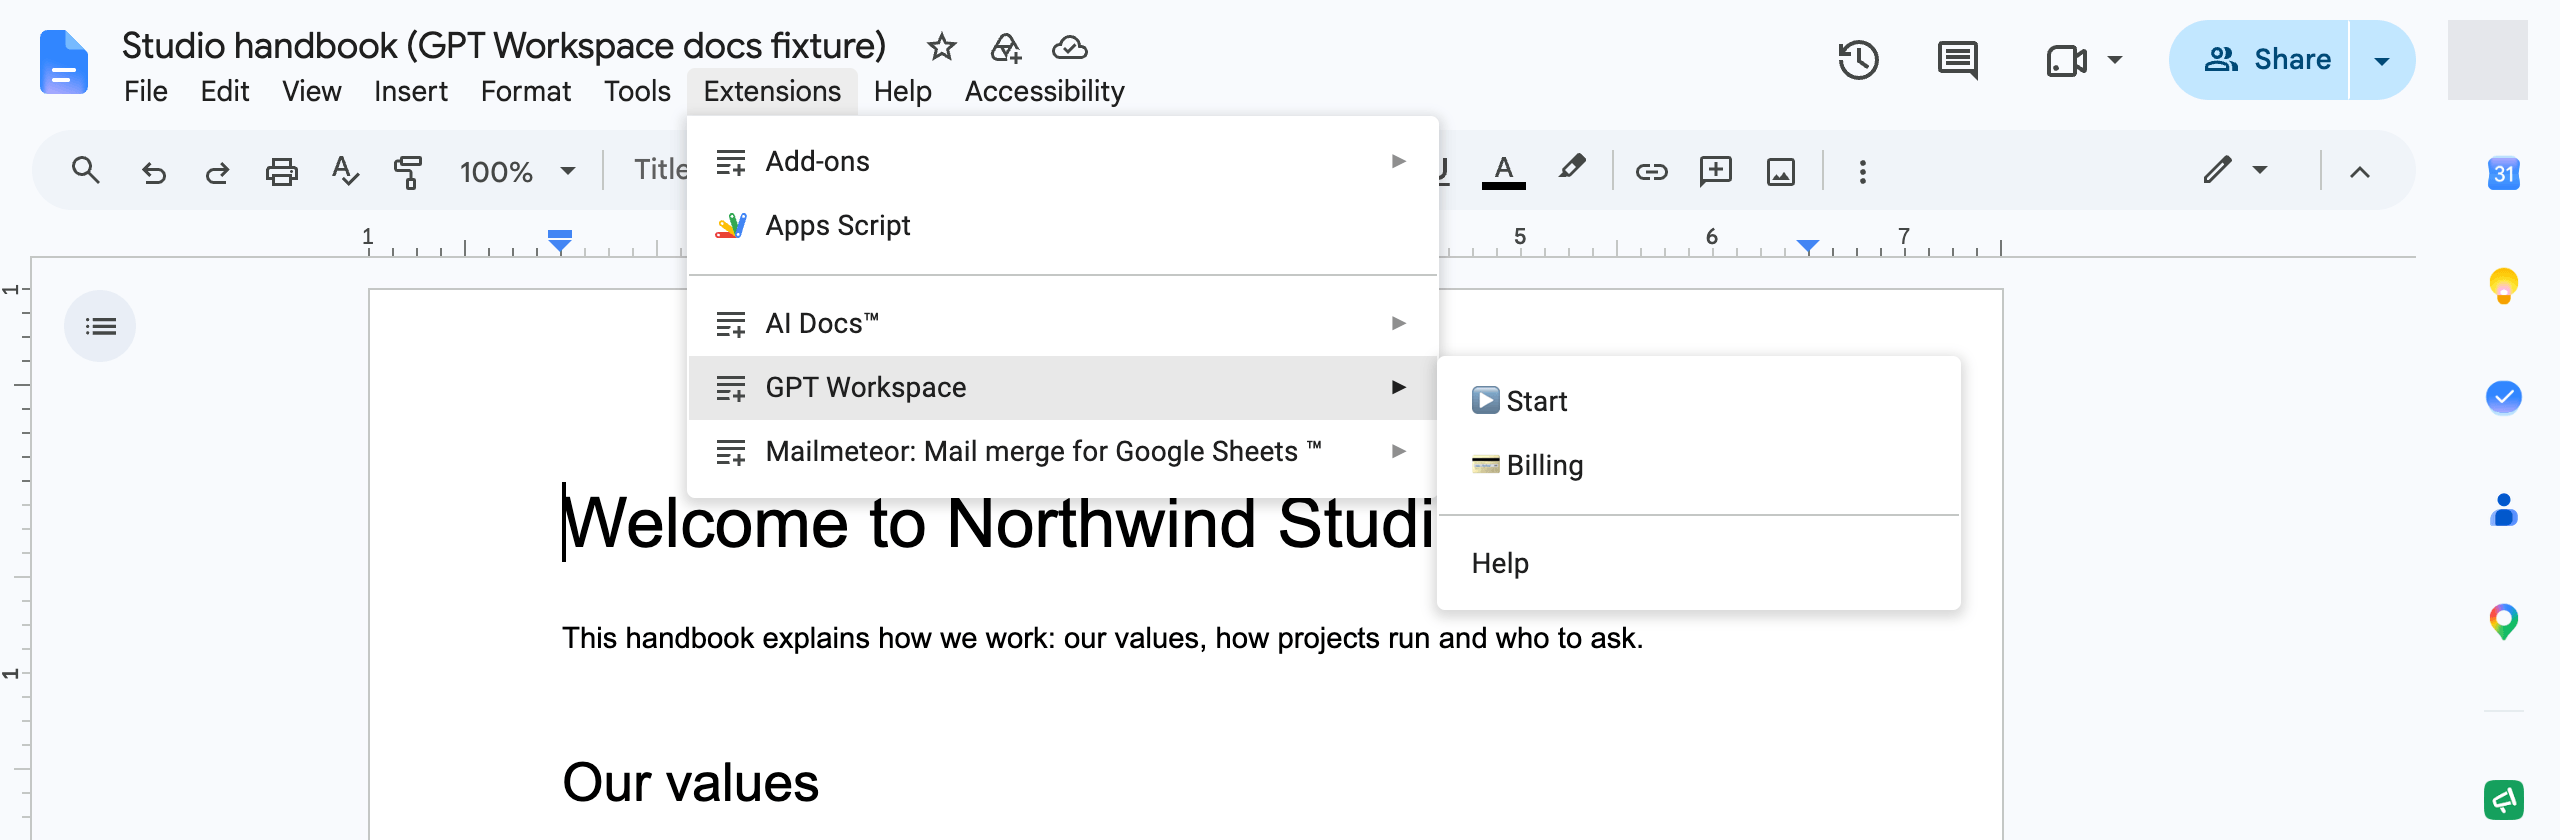Collapse the toolbar with chevron up

pos(2360,172)
